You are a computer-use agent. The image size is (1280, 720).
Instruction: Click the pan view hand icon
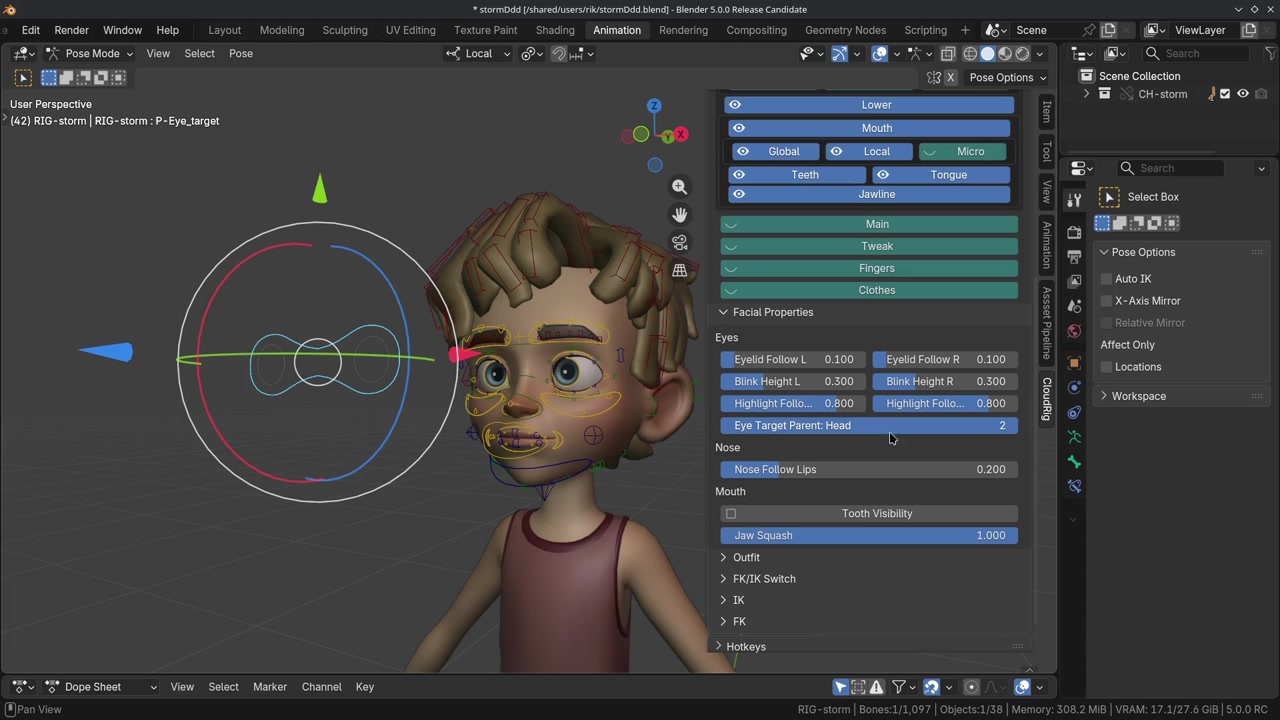pyautogui.click(x=680, y=215)
